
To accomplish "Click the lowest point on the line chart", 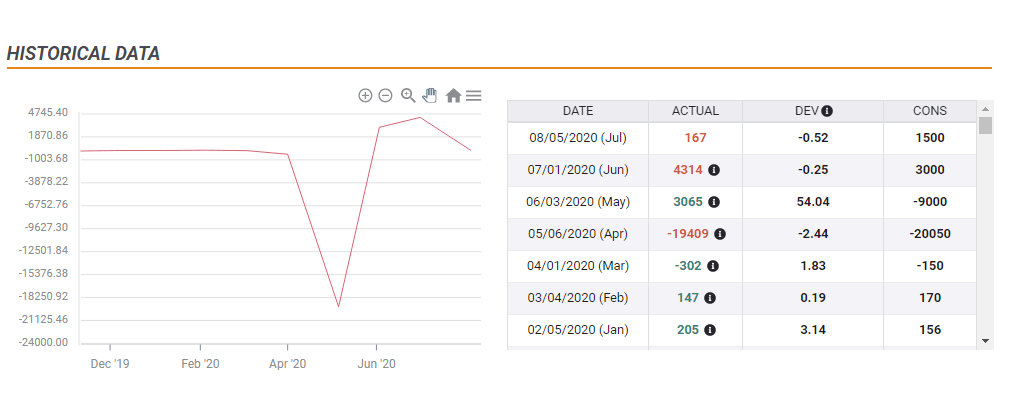I will point(339,306).
